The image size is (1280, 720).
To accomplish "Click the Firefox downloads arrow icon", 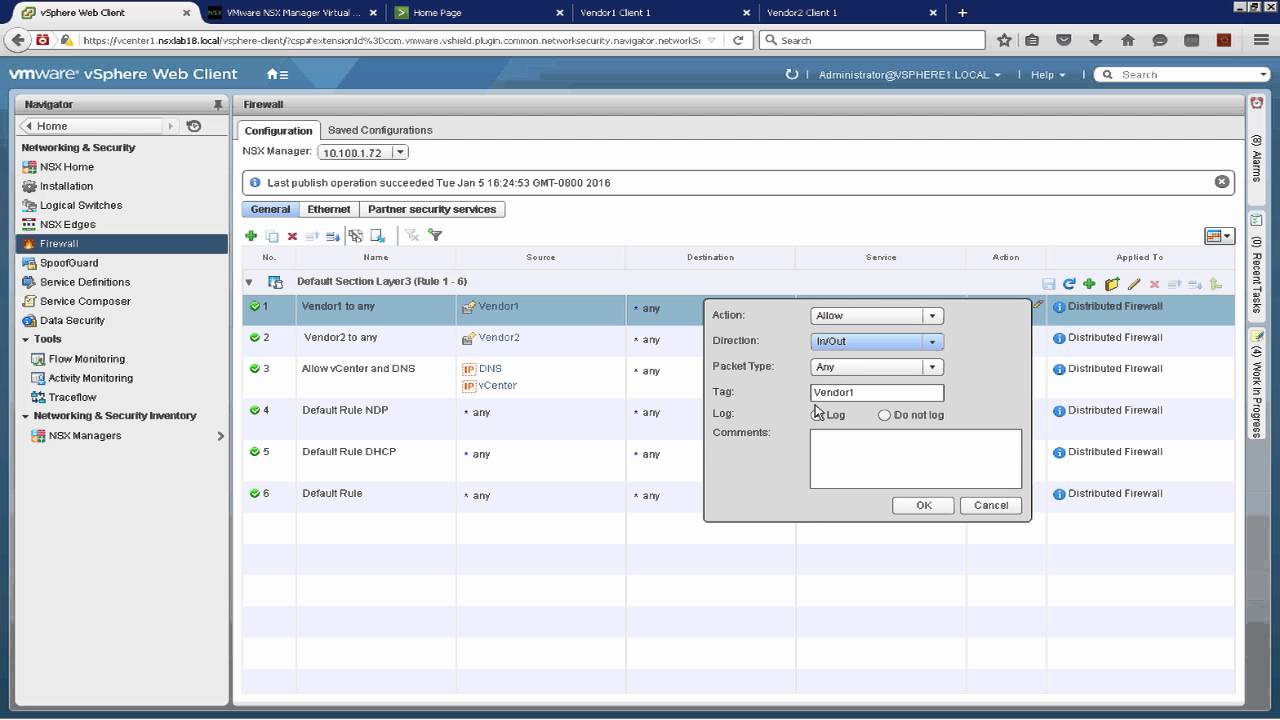I will pos(1095,40).
